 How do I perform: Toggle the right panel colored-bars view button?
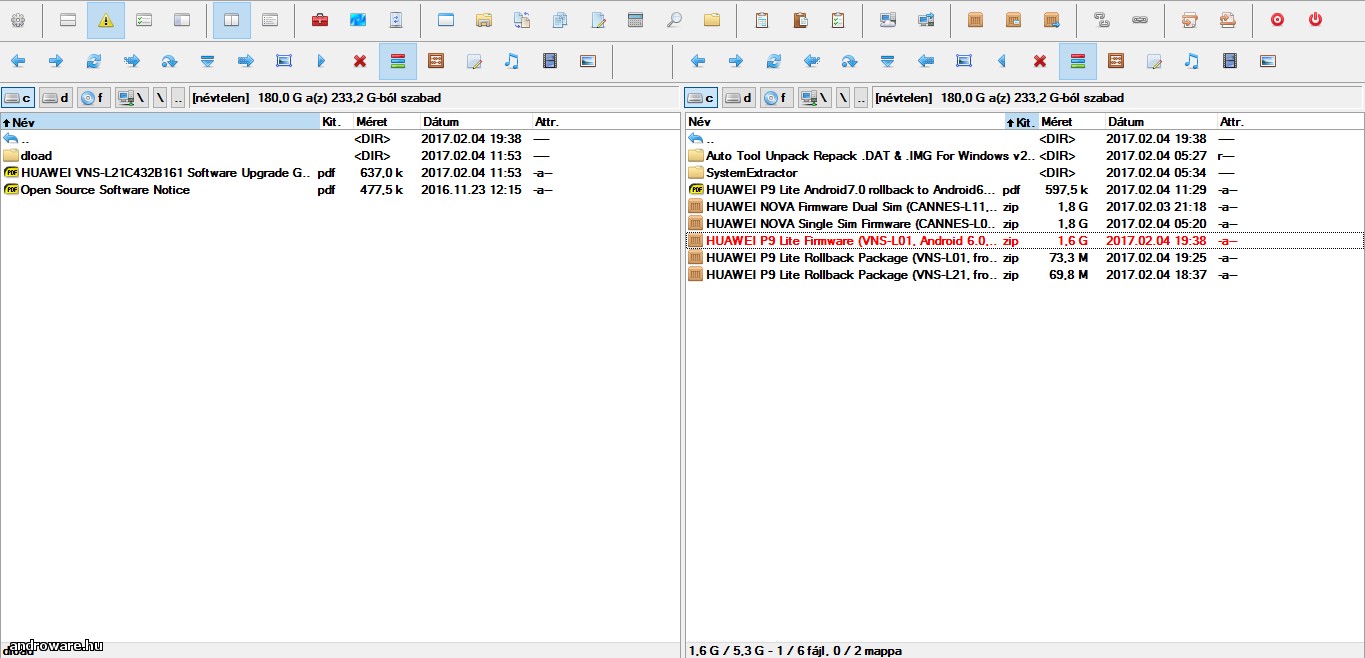[1078, 61]
